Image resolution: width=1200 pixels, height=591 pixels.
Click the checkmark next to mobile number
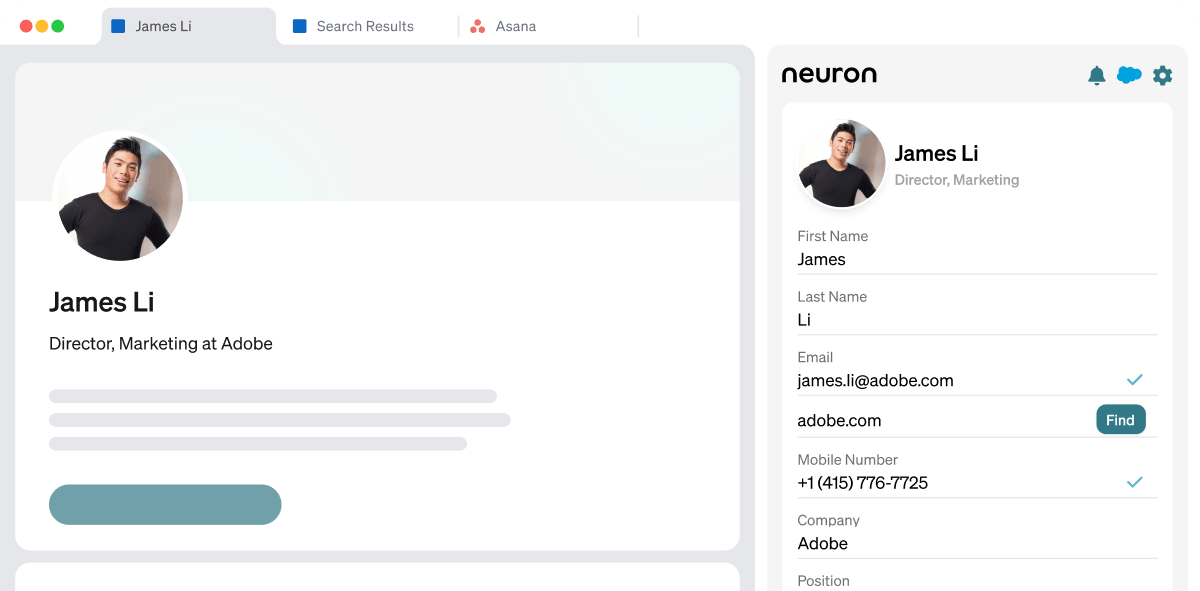pyautogui.click(x=1134, y=482)
